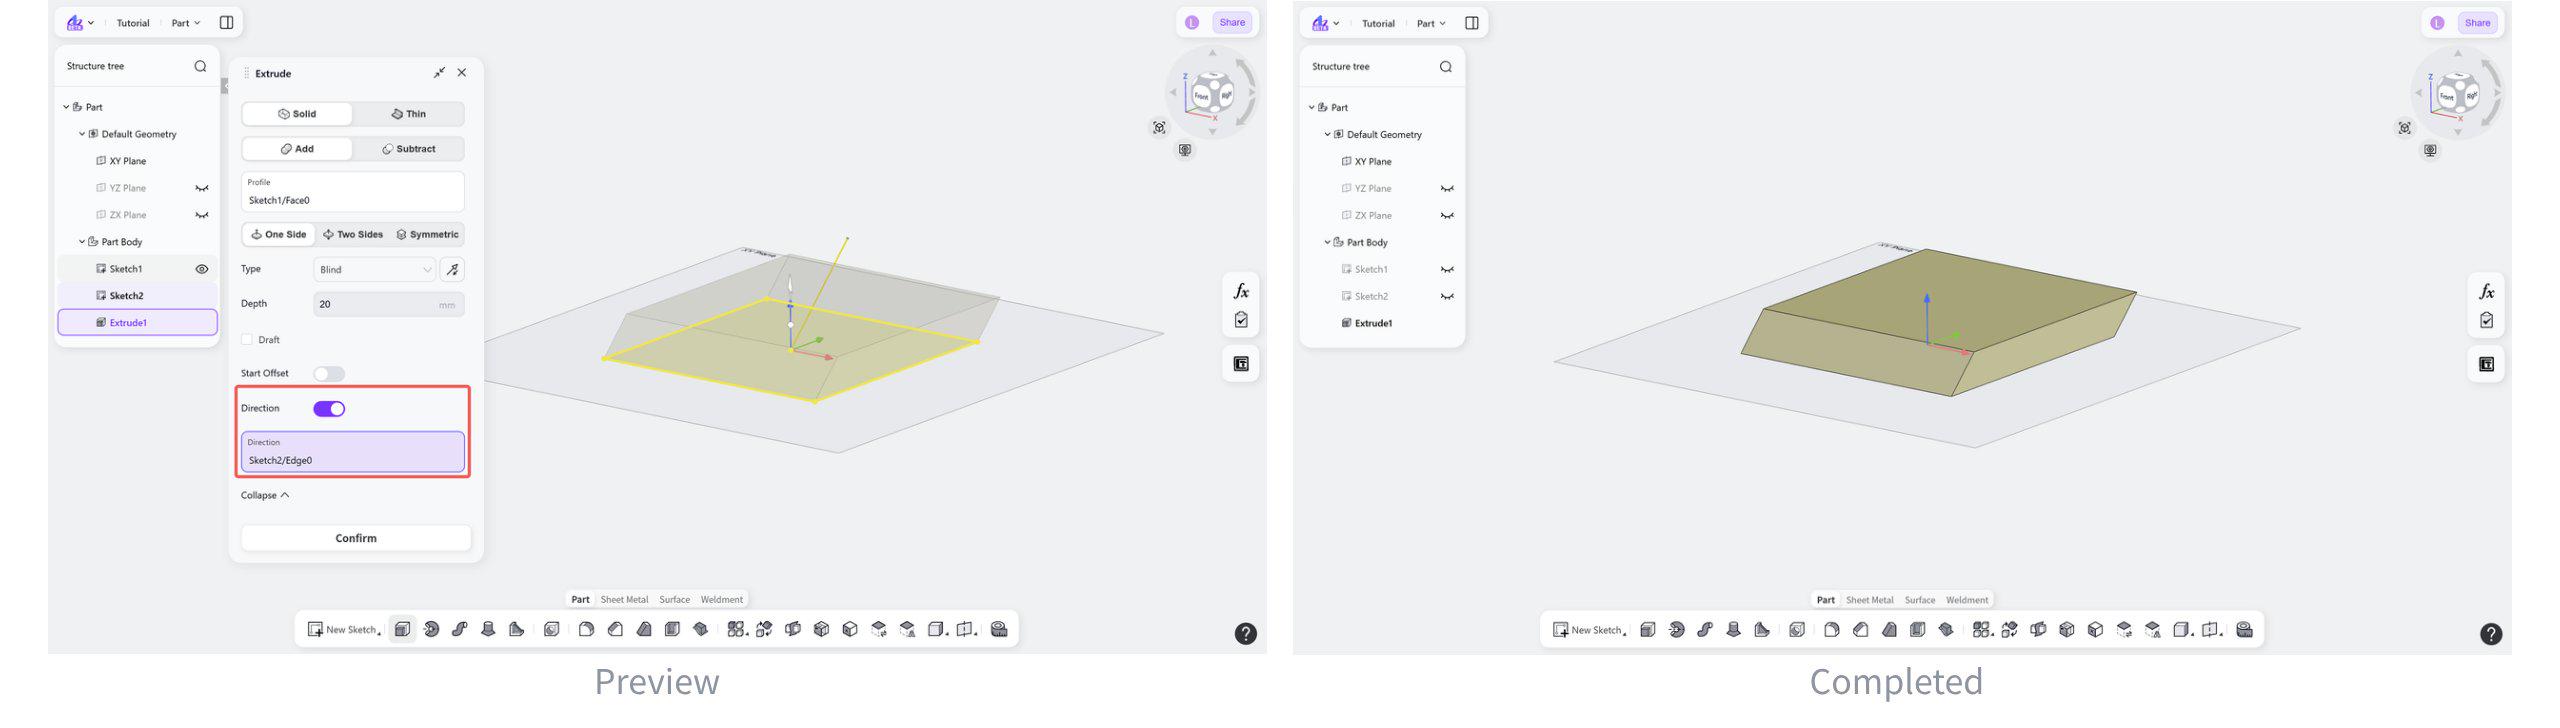Toggle the Direction switch in Extrude panel
This screenshot has height=728, width=2560.
pos(329,409)
